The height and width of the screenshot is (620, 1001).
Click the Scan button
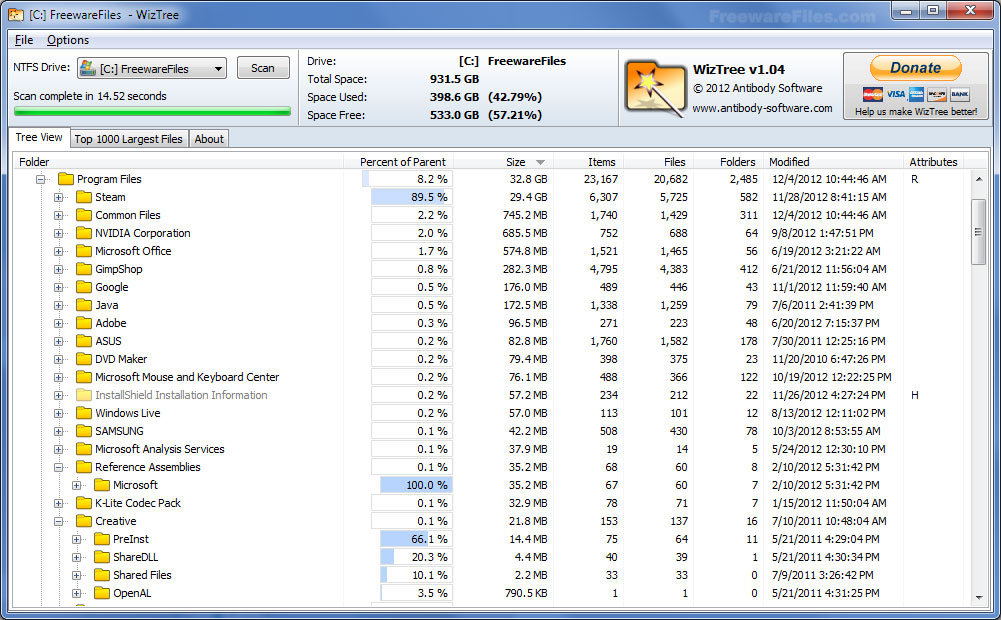click(262, 68)
